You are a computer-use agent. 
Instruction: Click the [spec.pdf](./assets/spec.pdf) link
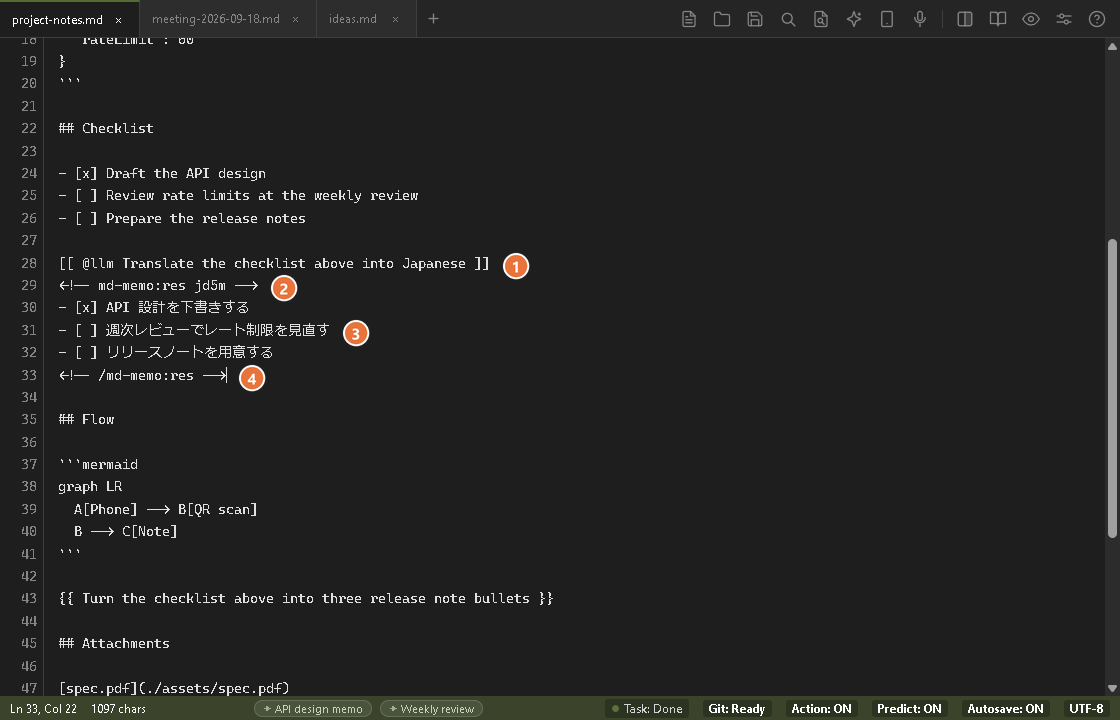[x=174, y=688]
